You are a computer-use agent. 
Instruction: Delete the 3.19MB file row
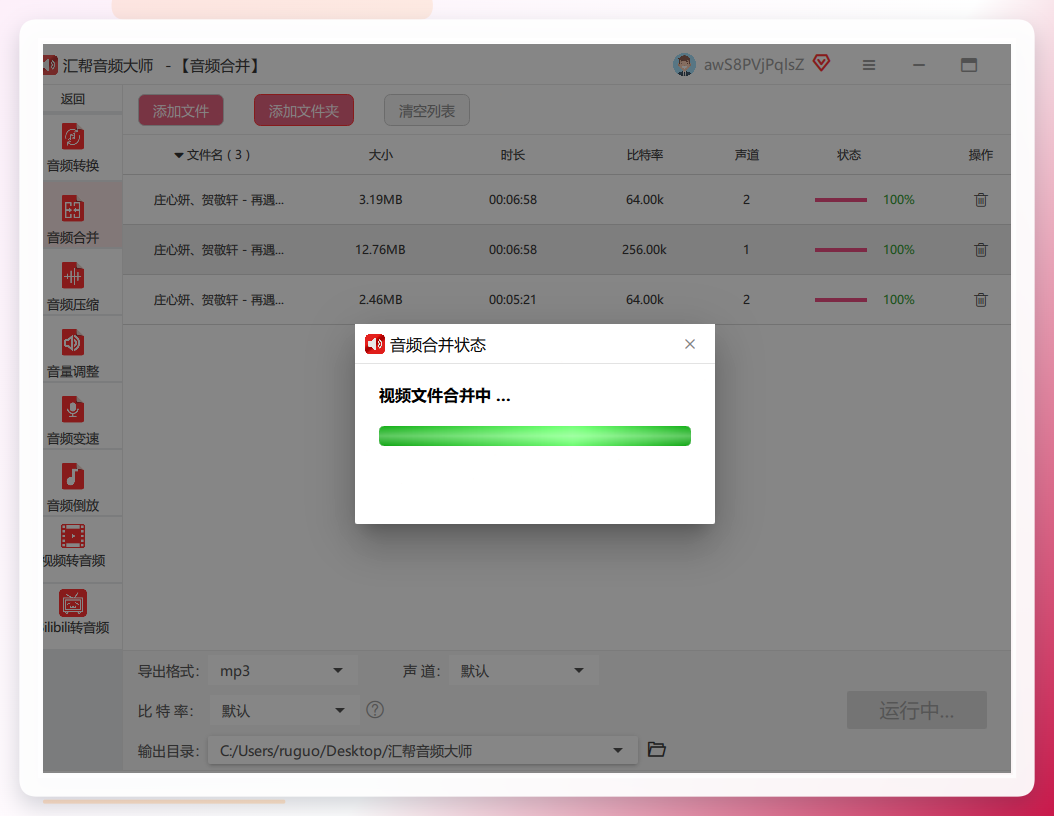click(x=981, y=200)
